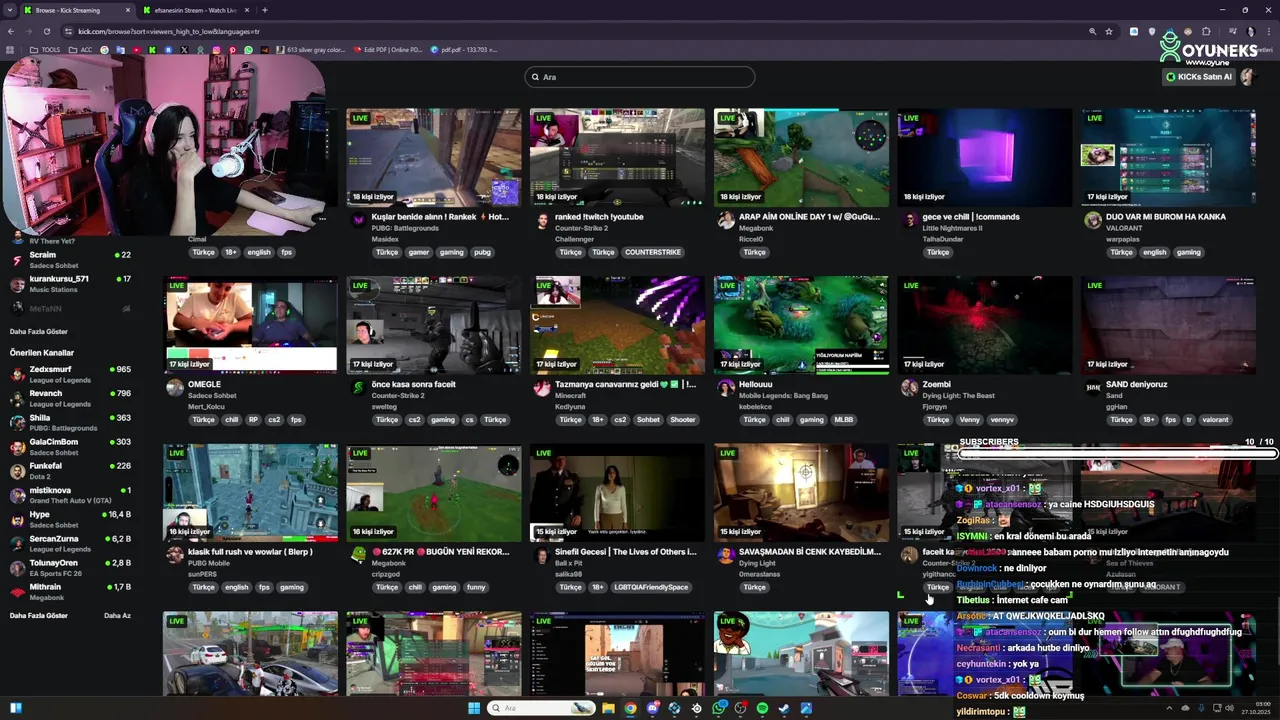Open the Edit PDF Online bookmark
Screen dimensions: 1280x720
point(388,49)
